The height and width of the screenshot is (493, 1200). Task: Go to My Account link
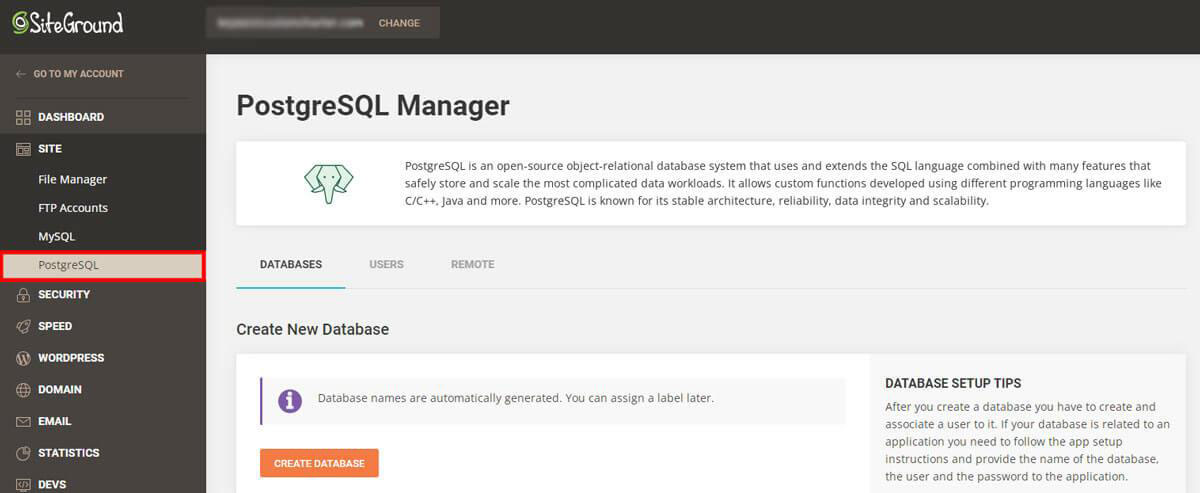[79, 74]
